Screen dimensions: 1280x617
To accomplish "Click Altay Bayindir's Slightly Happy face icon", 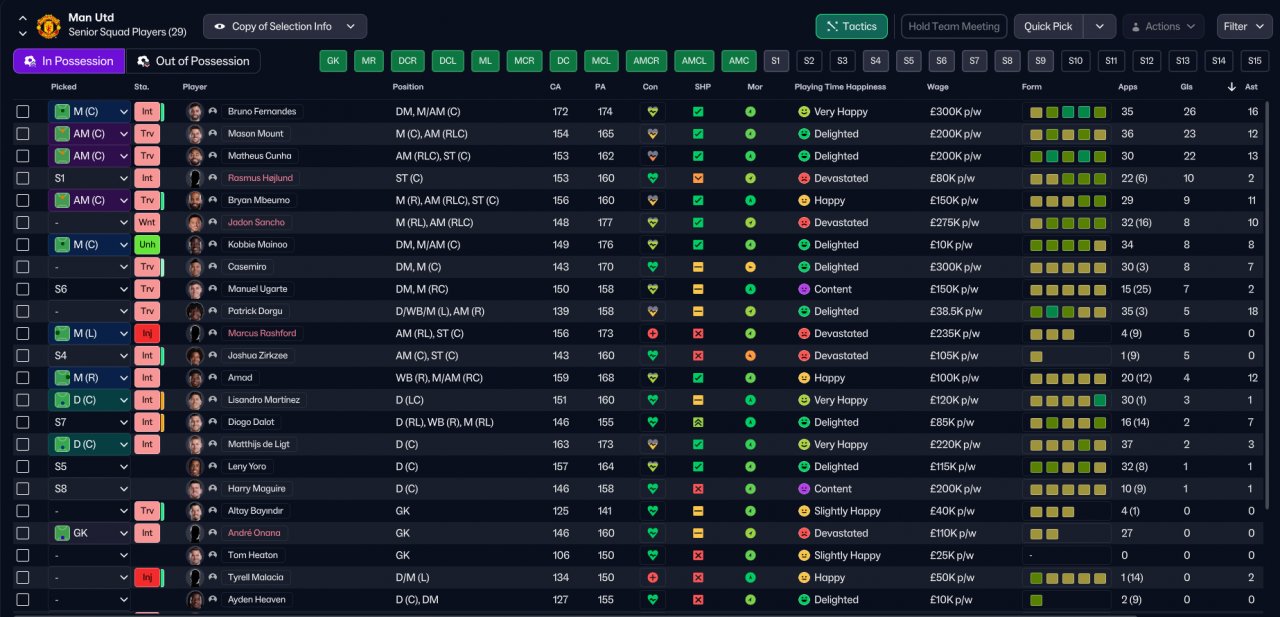I will (x=803, y=511).
